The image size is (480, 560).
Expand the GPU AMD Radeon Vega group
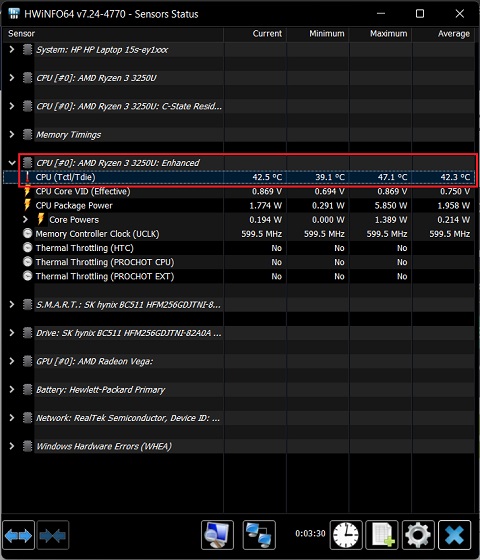pos(12,361)
